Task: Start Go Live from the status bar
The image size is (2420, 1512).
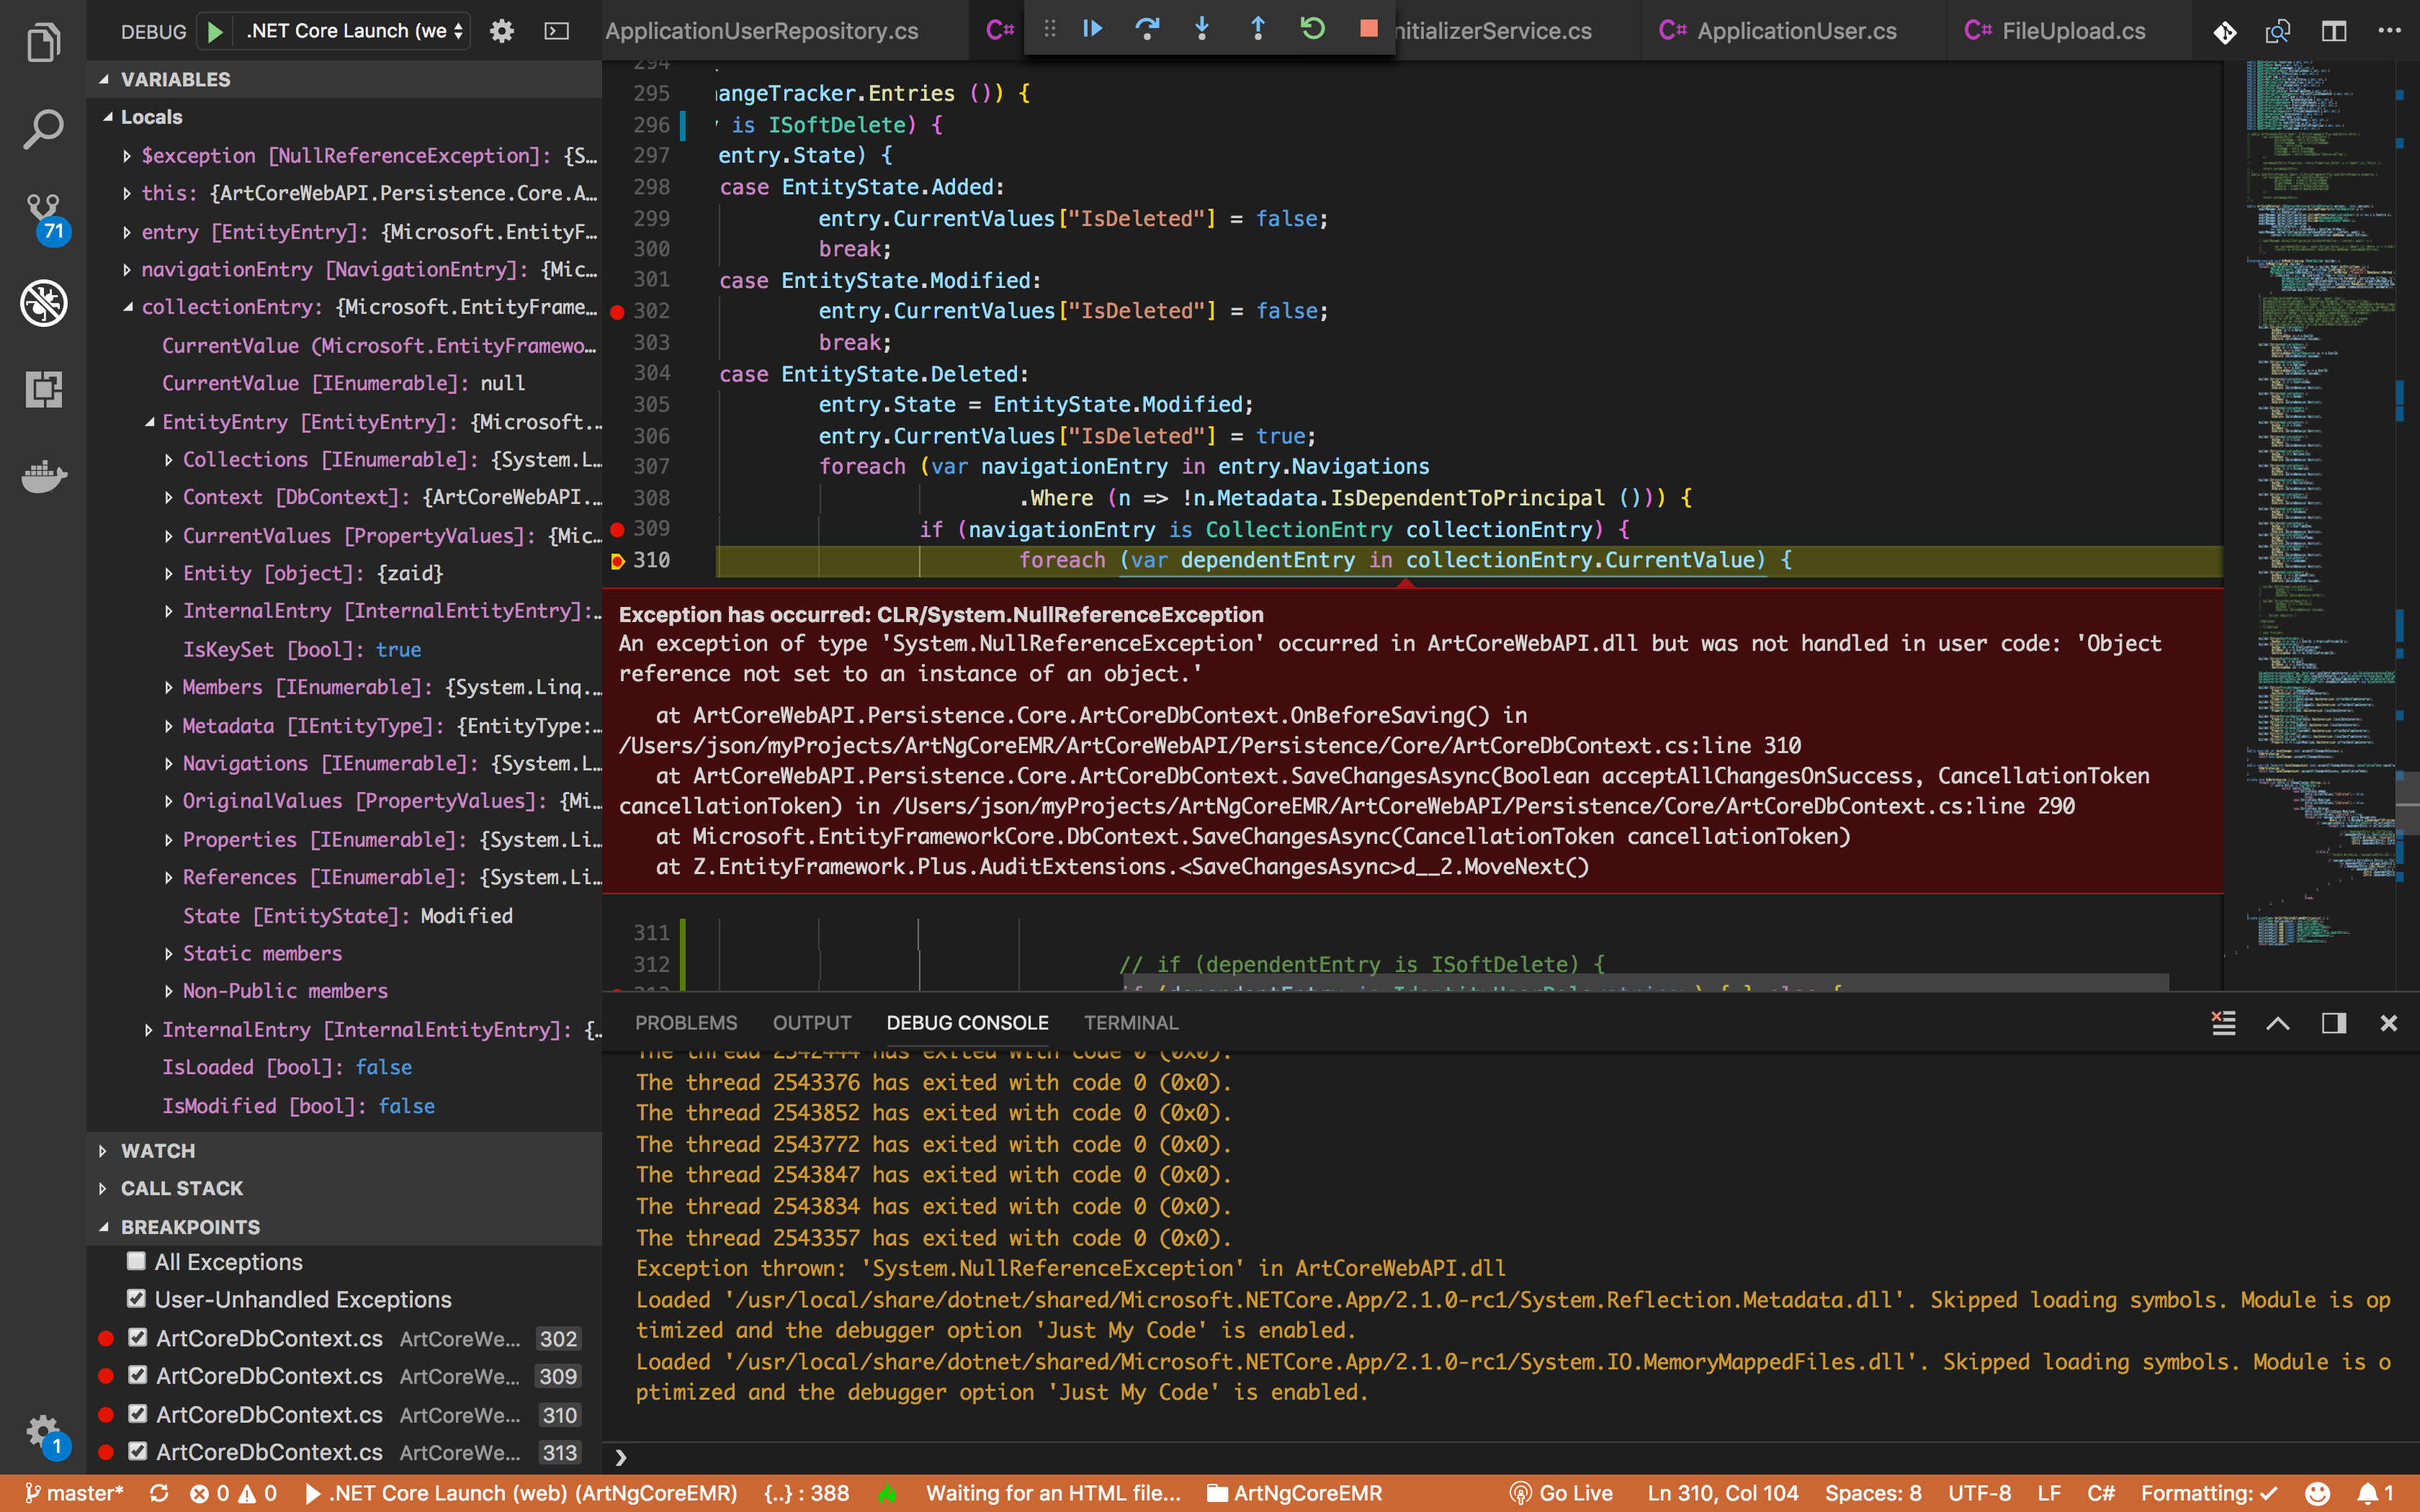Action: pos(1560,1492)
